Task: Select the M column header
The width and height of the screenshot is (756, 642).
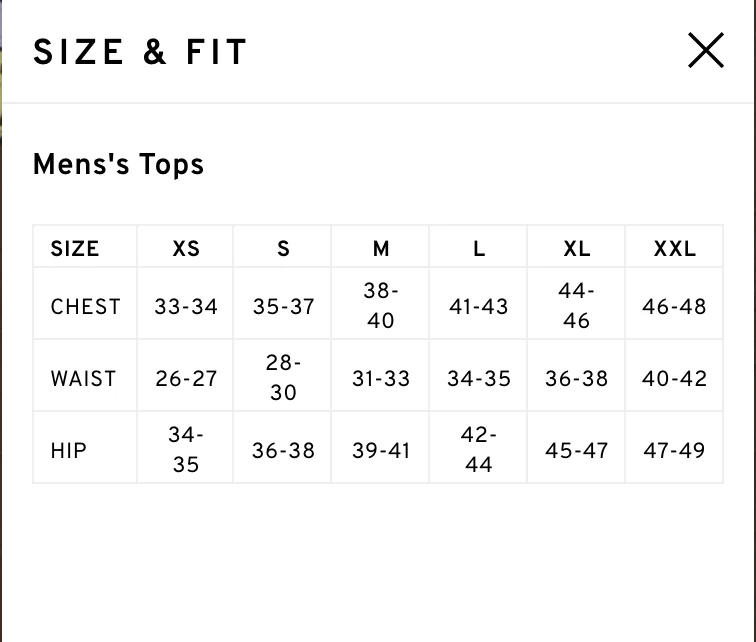Action: [381, 249]
